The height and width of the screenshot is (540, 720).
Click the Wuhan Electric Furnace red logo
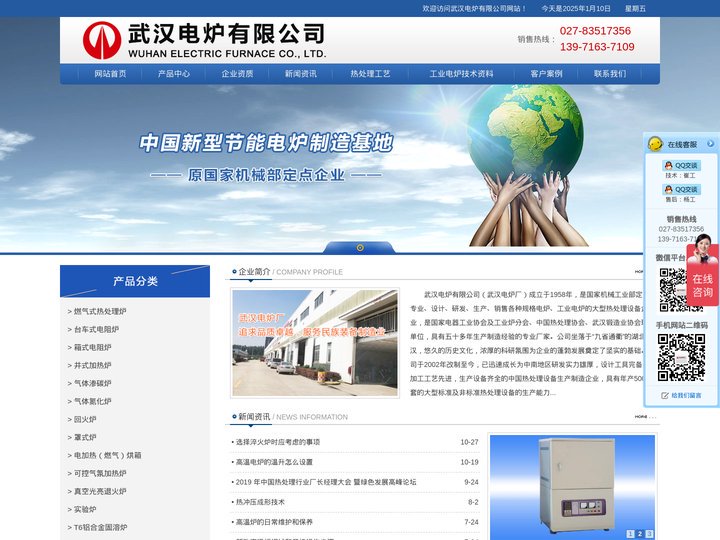(x=102, y=40)
